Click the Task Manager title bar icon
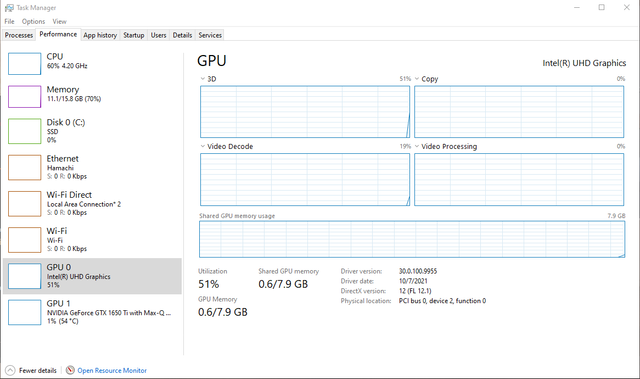 click(9, 8)
